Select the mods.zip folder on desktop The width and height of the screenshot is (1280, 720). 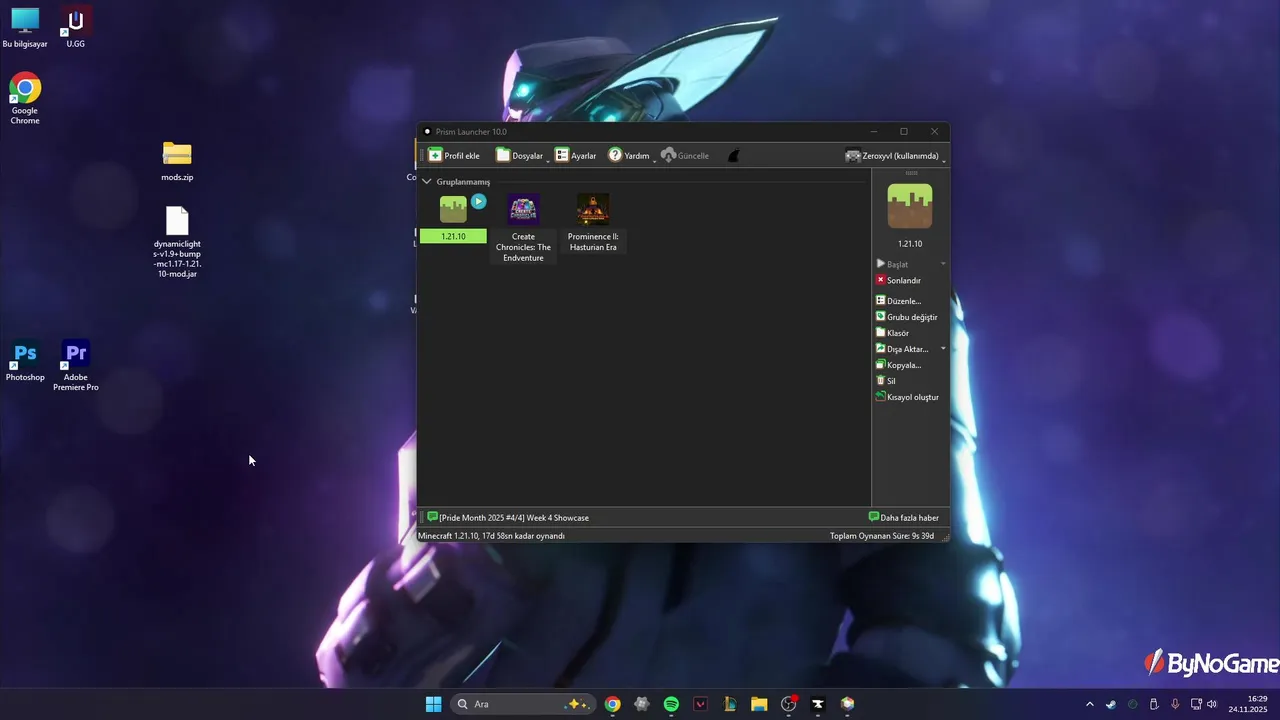click(177, 161)
